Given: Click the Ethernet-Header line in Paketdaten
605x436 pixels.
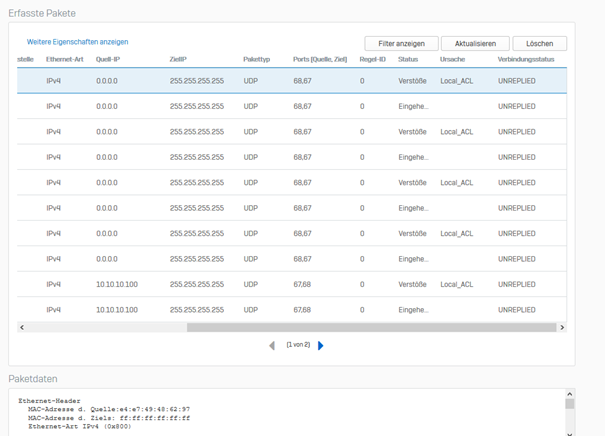Looking at the screenshot, I should click(x=49, y=401).
